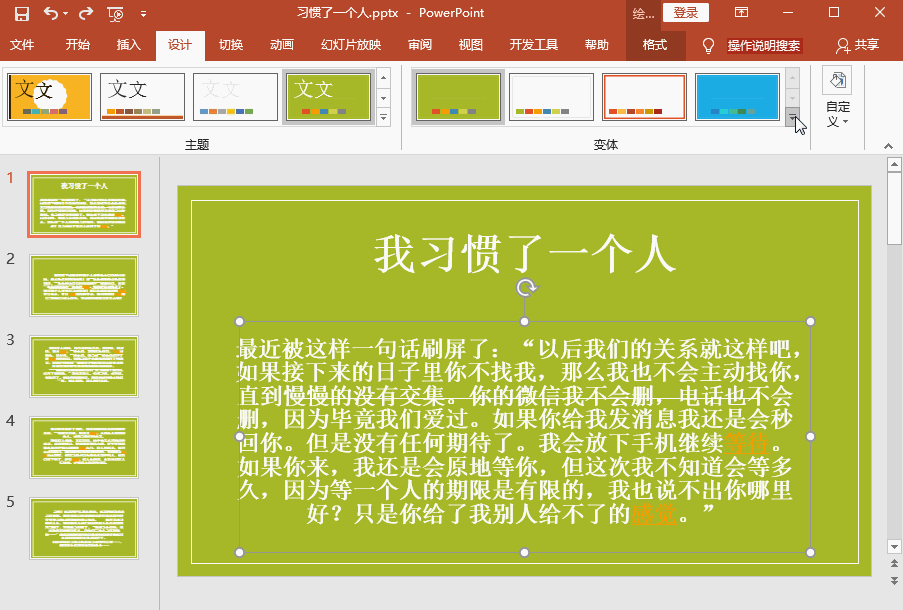Switch to the 审阅 tab
The height and width of the screenshot is (610, 903).
(420, 45)
